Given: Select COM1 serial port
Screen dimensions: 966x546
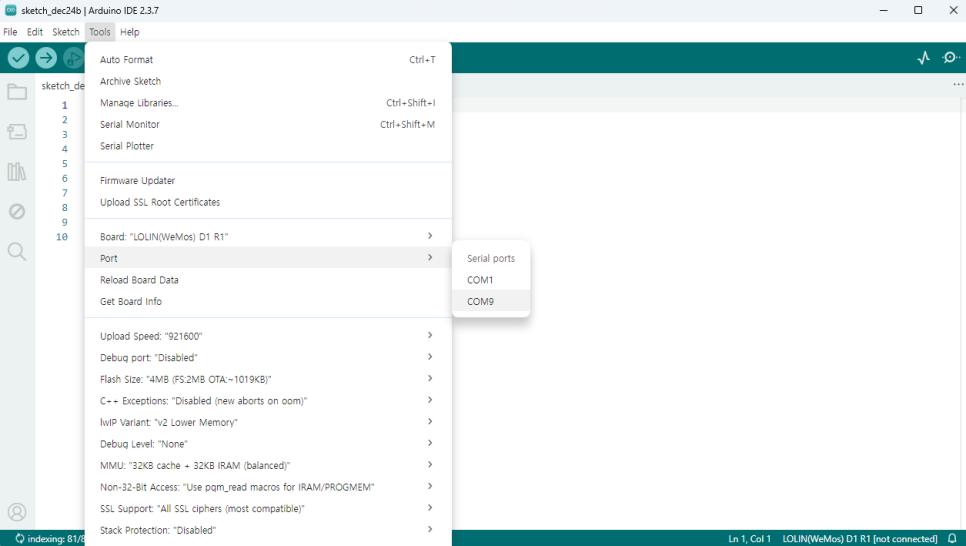Looking at the screenshot, I should [x=491, y=280].
